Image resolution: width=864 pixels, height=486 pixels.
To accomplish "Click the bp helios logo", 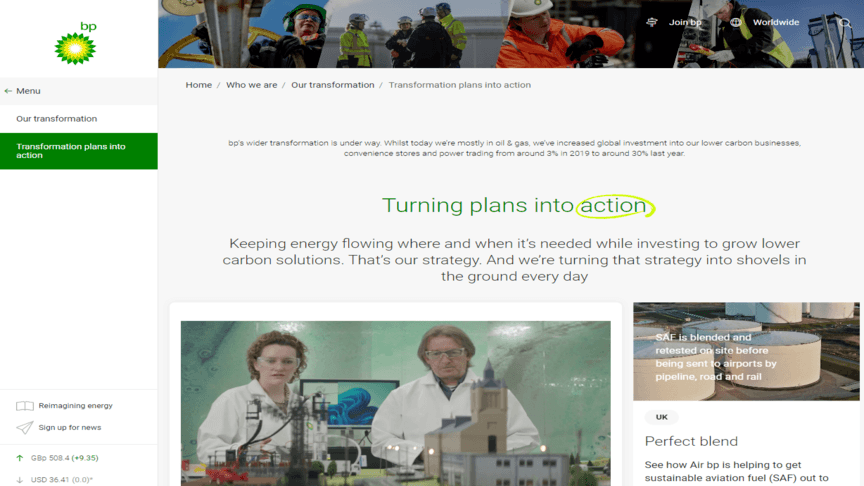I will (75, 43).
